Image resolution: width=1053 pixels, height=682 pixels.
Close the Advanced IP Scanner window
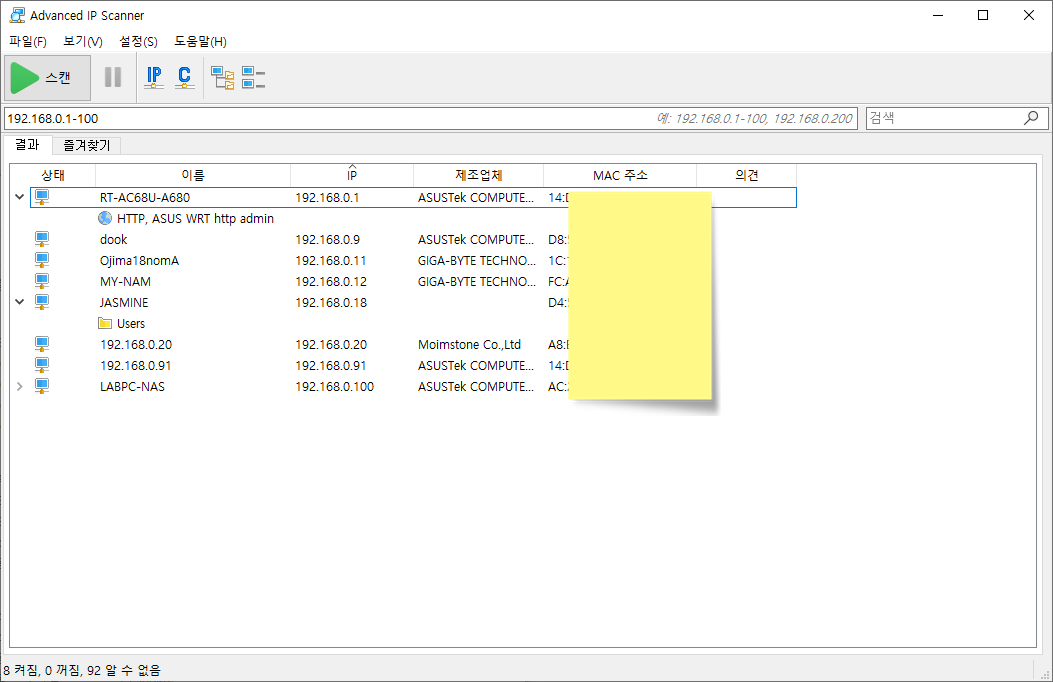click(x=1028, y=15)
